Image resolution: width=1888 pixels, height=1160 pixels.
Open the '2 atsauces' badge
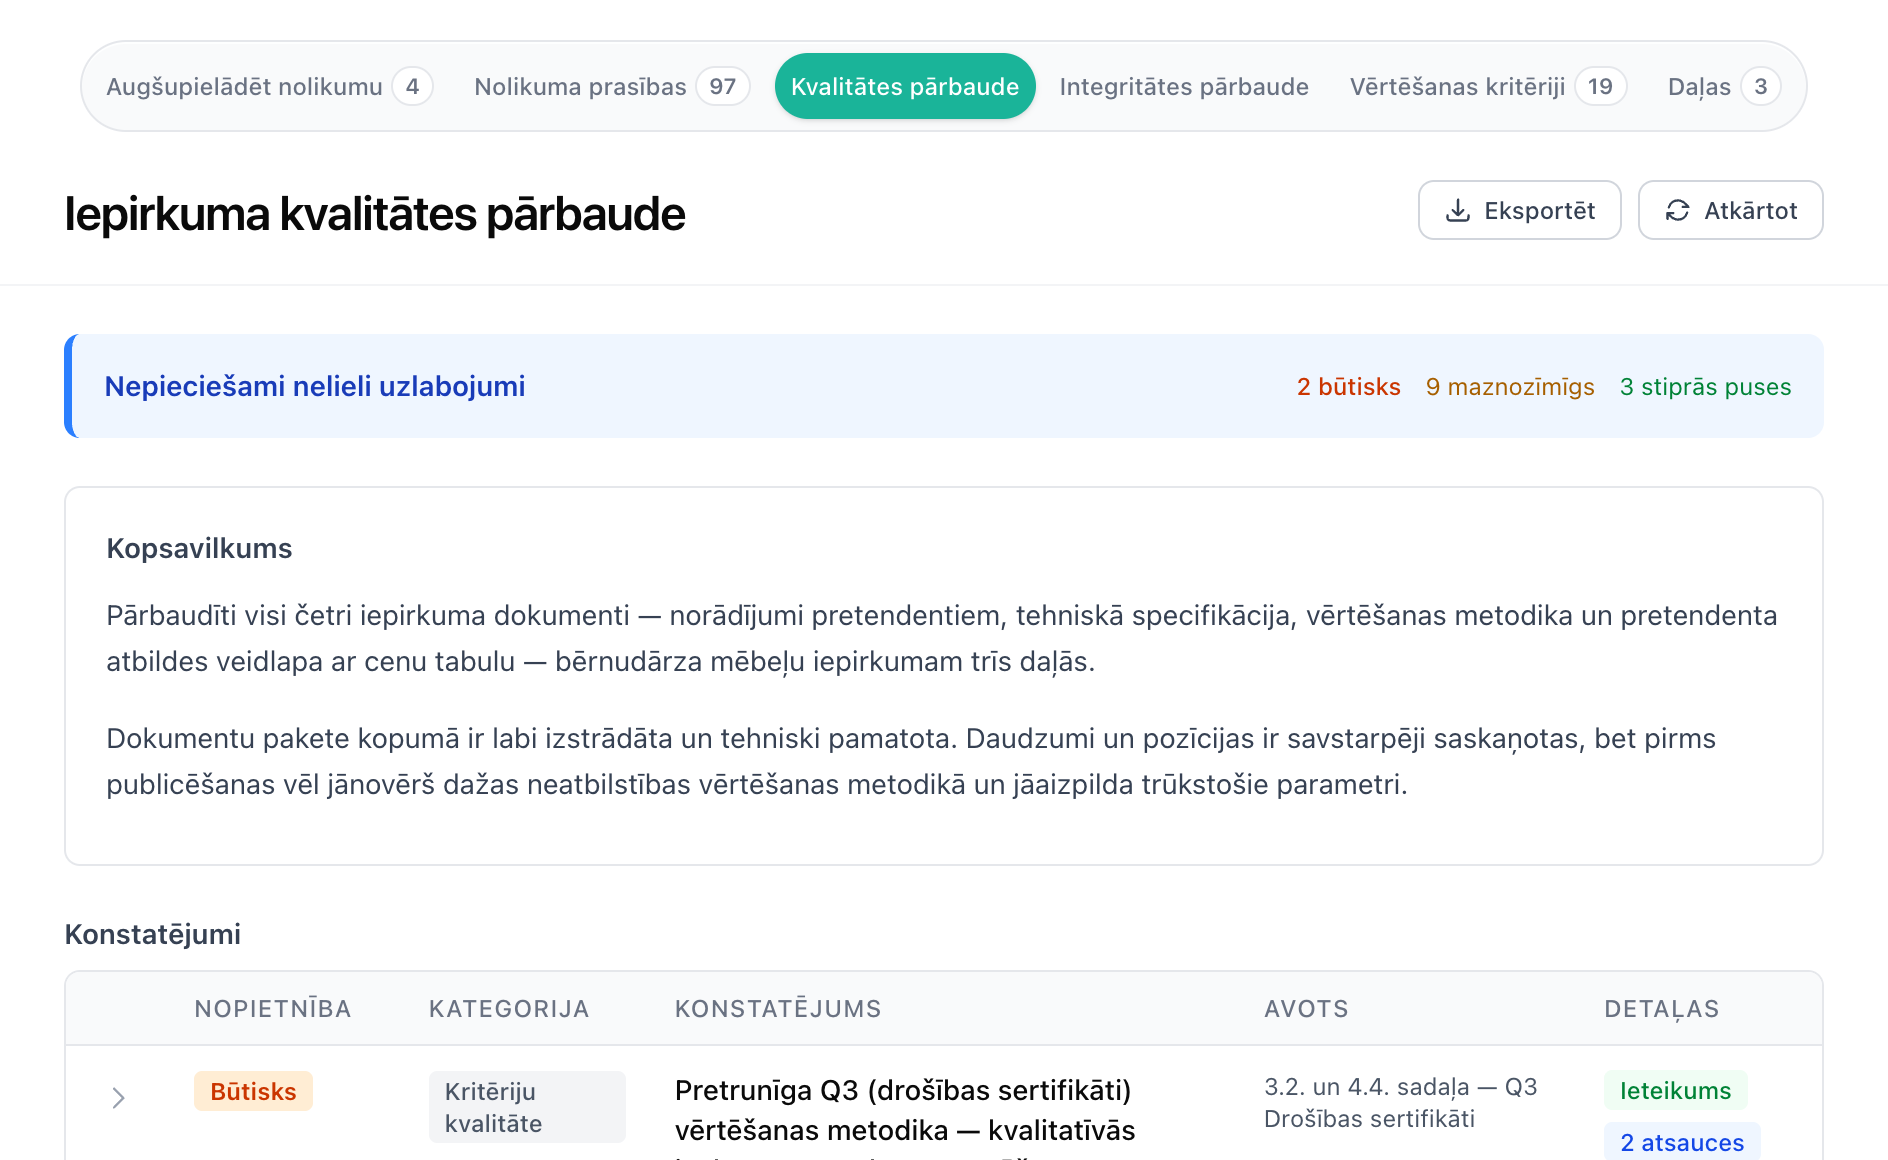[x=1682, y=1142]
